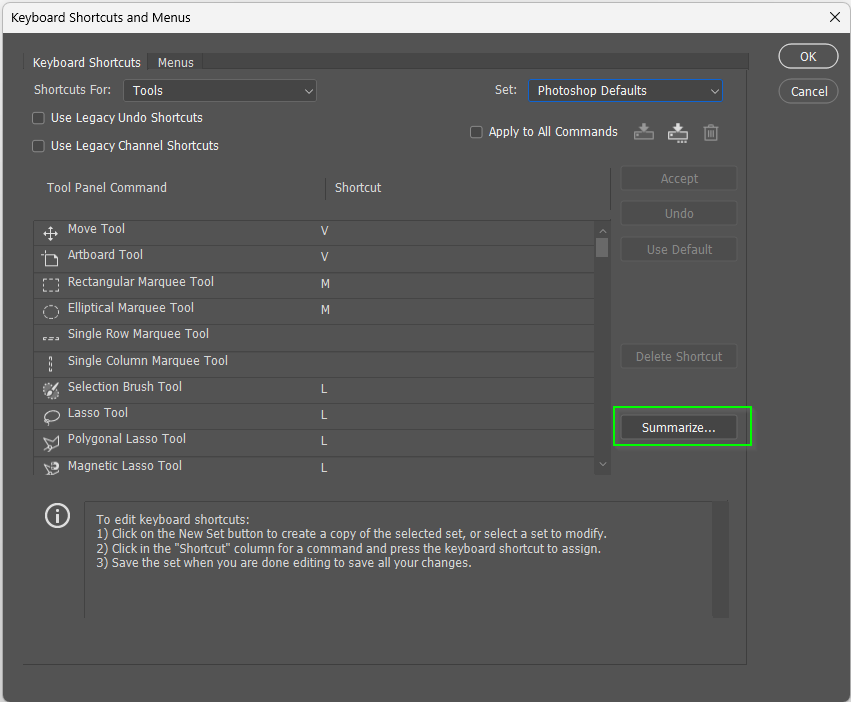Click the shortcut column scrollbar down arrow

click(602, 464)
